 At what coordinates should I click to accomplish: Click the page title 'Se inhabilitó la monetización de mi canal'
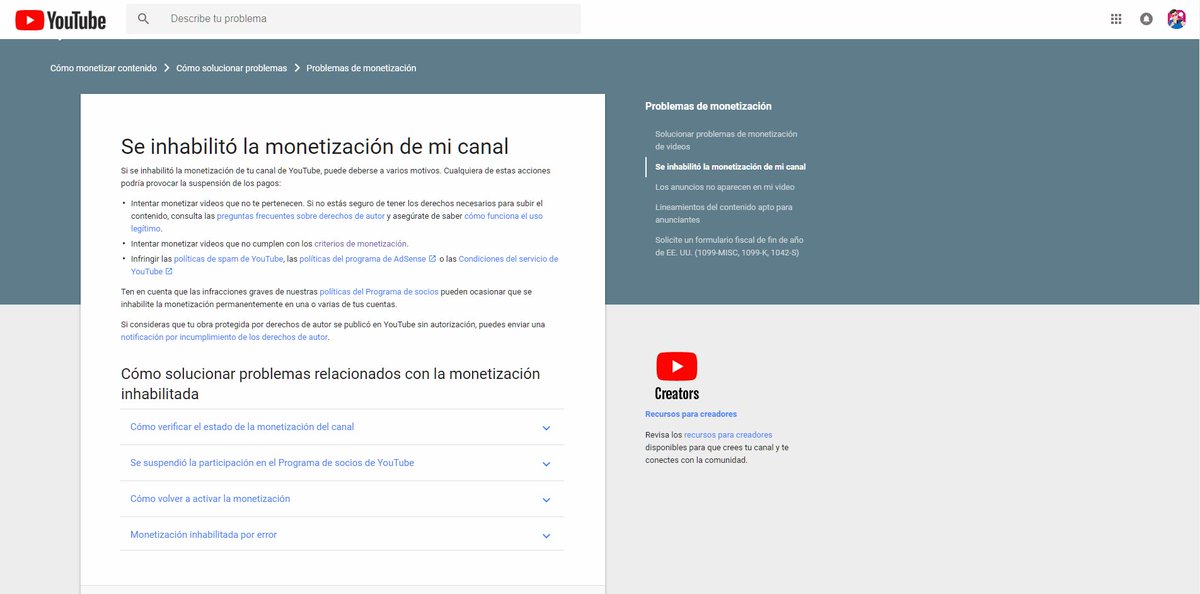(x=315, y=146)
